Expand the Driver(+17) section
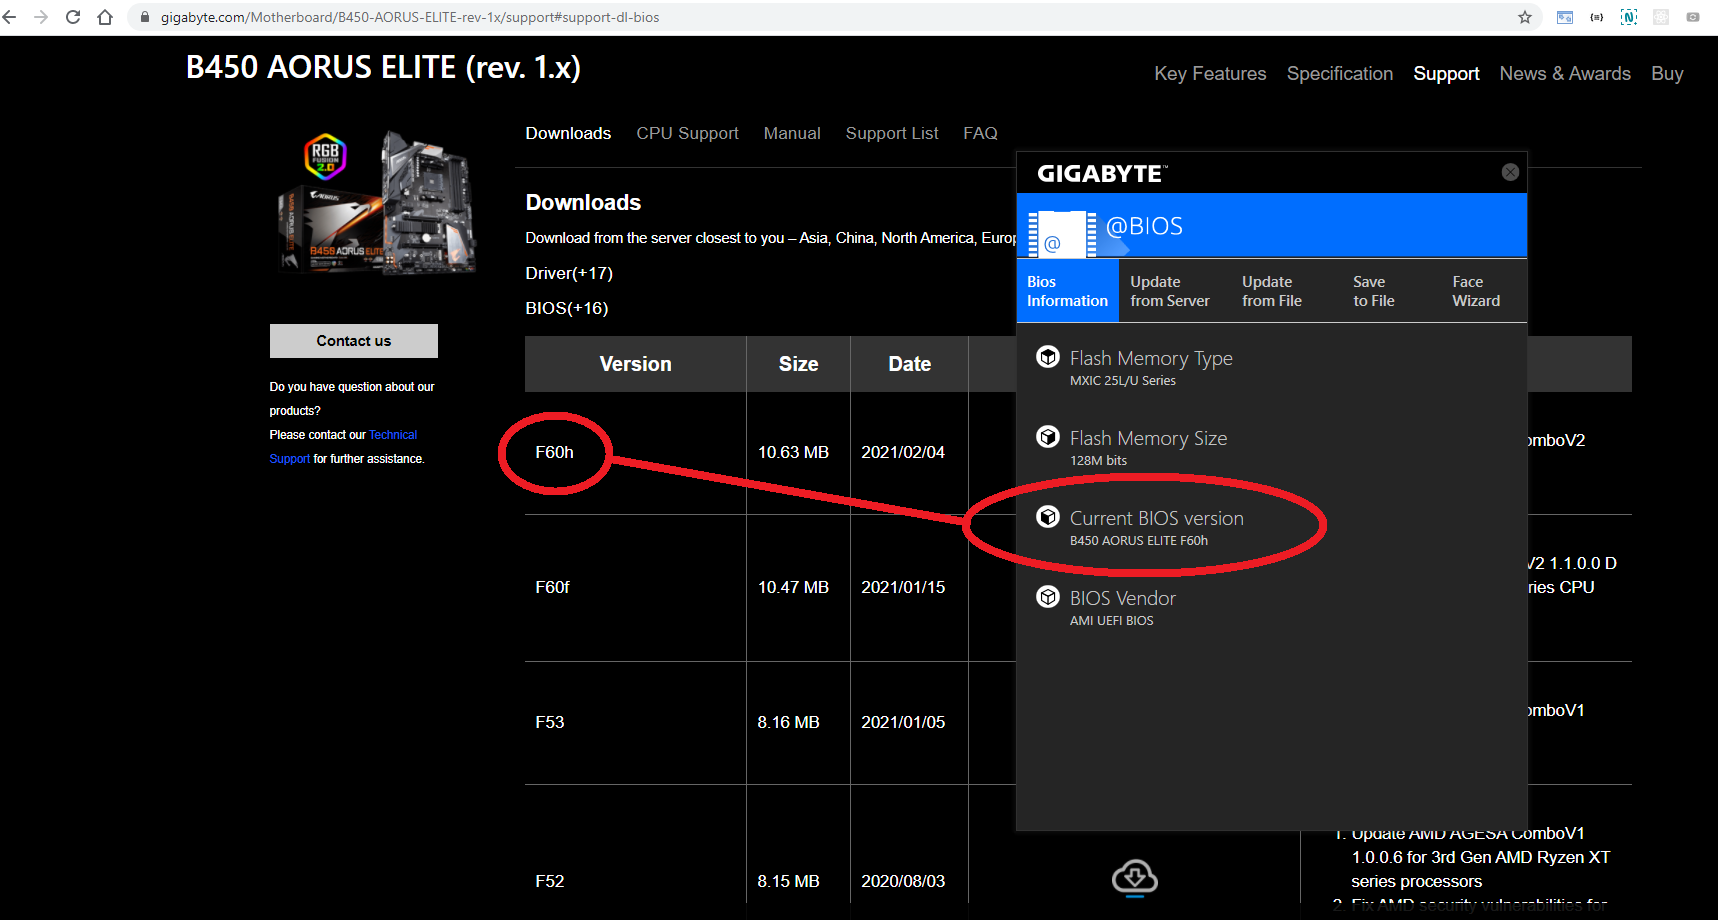This screenshot has width=1718, height=920. 569,273
